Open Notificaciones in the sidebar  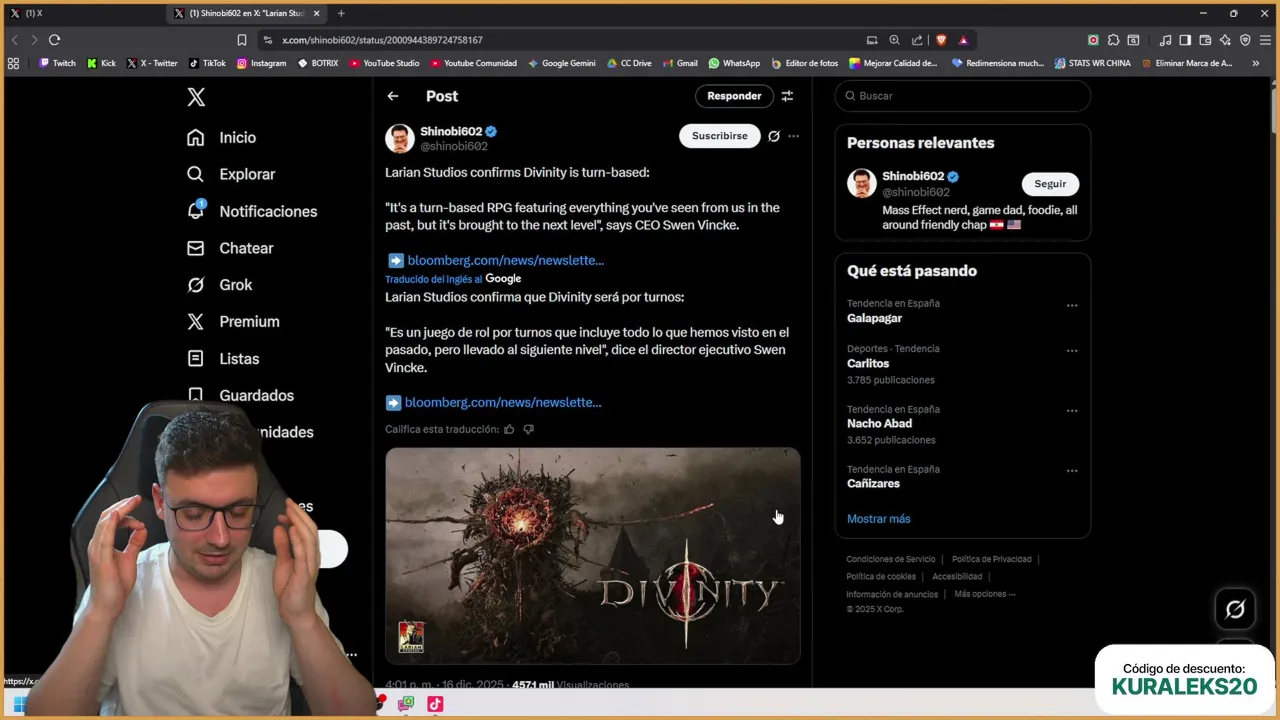pyautogui.click(x=252, y=211)
